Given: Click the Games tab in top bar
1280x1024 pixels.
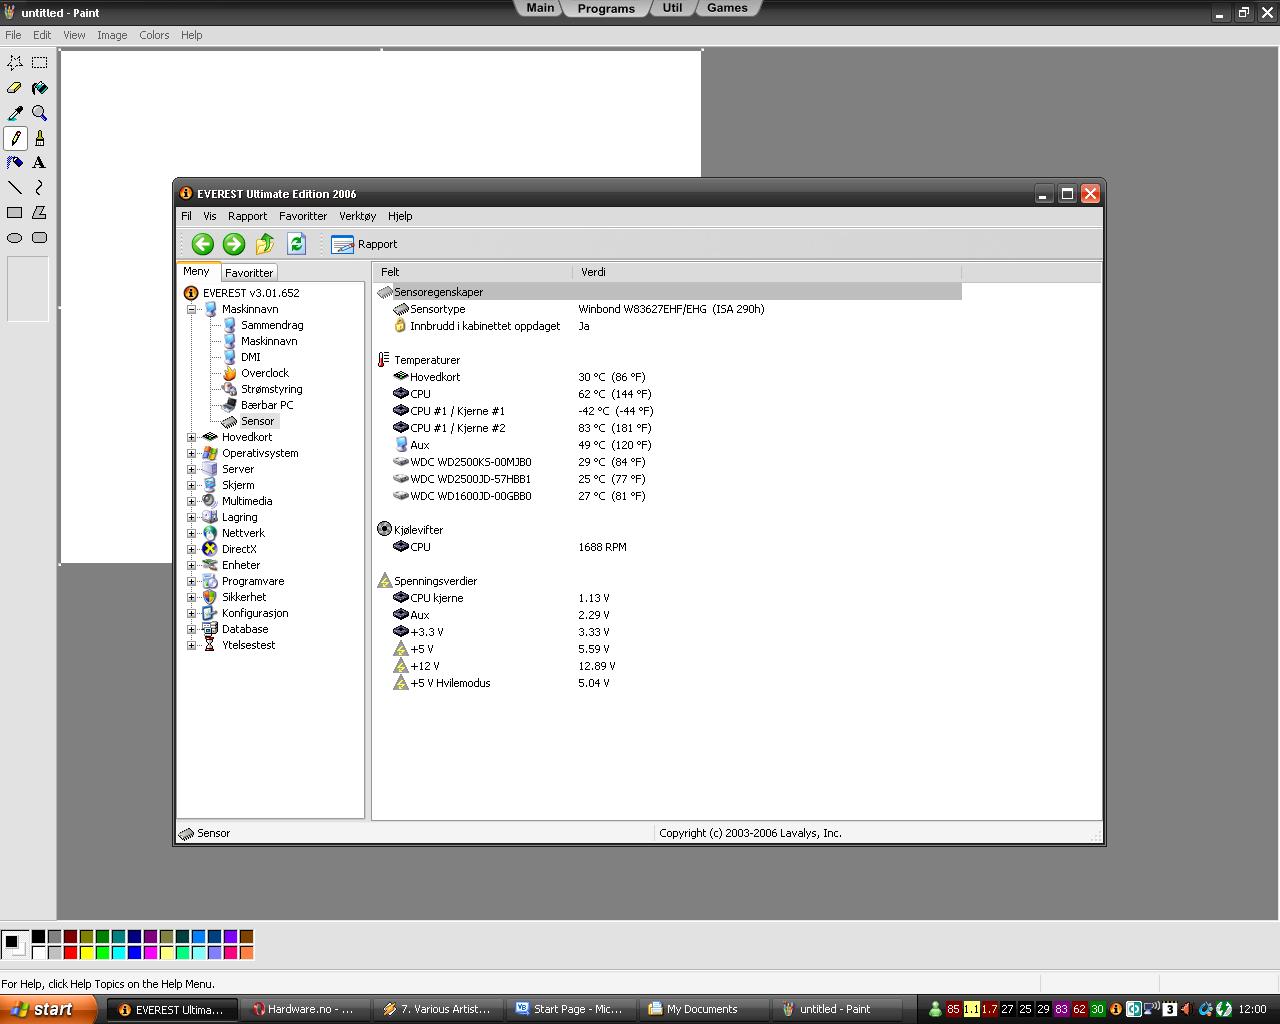Looking at the screenshot, I should (x=727, y=8).
